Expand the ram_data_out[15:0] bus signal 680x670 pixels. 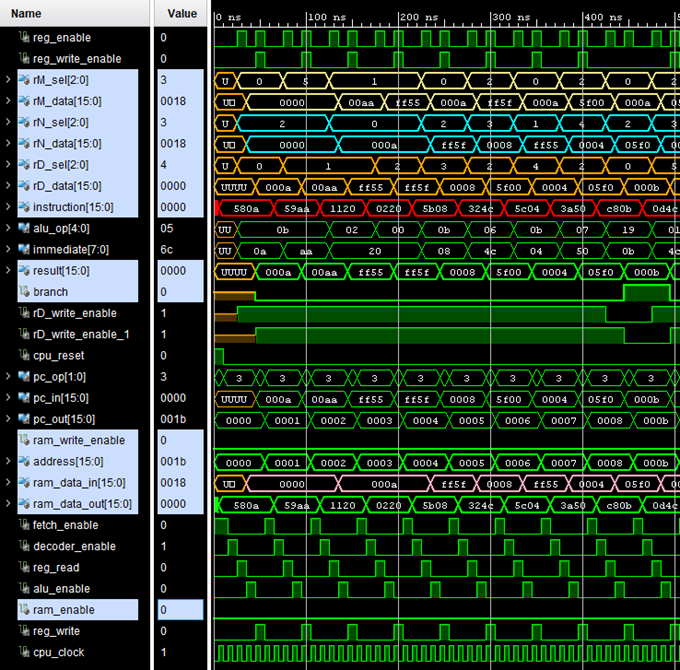(8, 504)
